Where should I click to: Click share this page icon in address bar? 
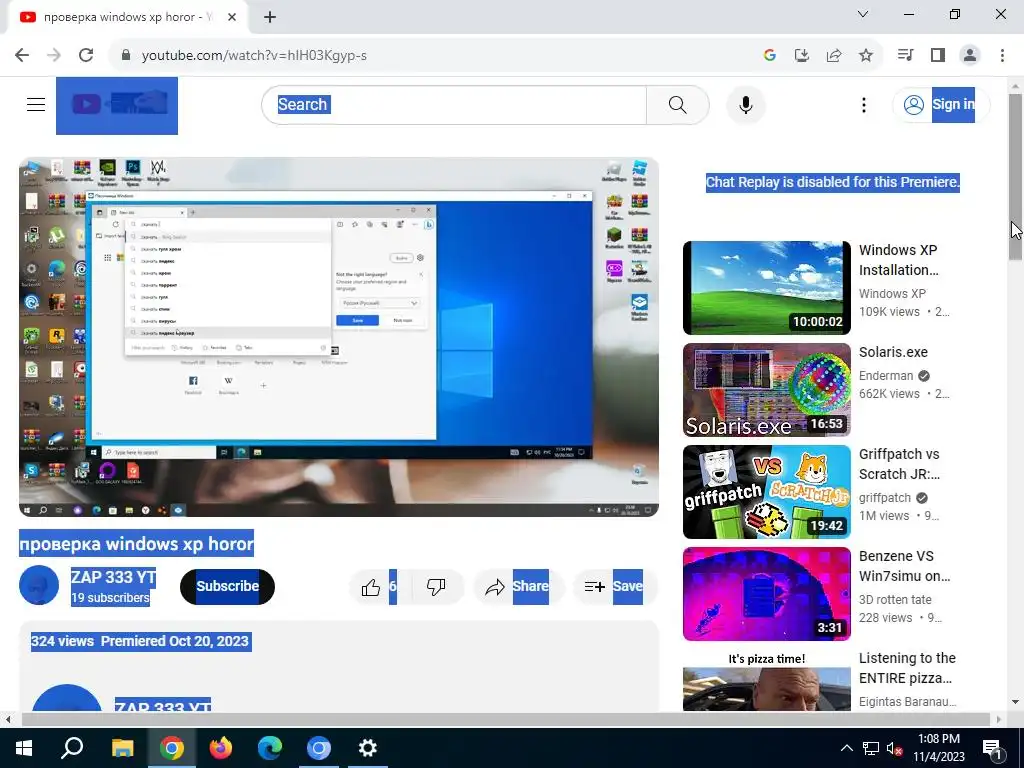(x=834, y=56)
